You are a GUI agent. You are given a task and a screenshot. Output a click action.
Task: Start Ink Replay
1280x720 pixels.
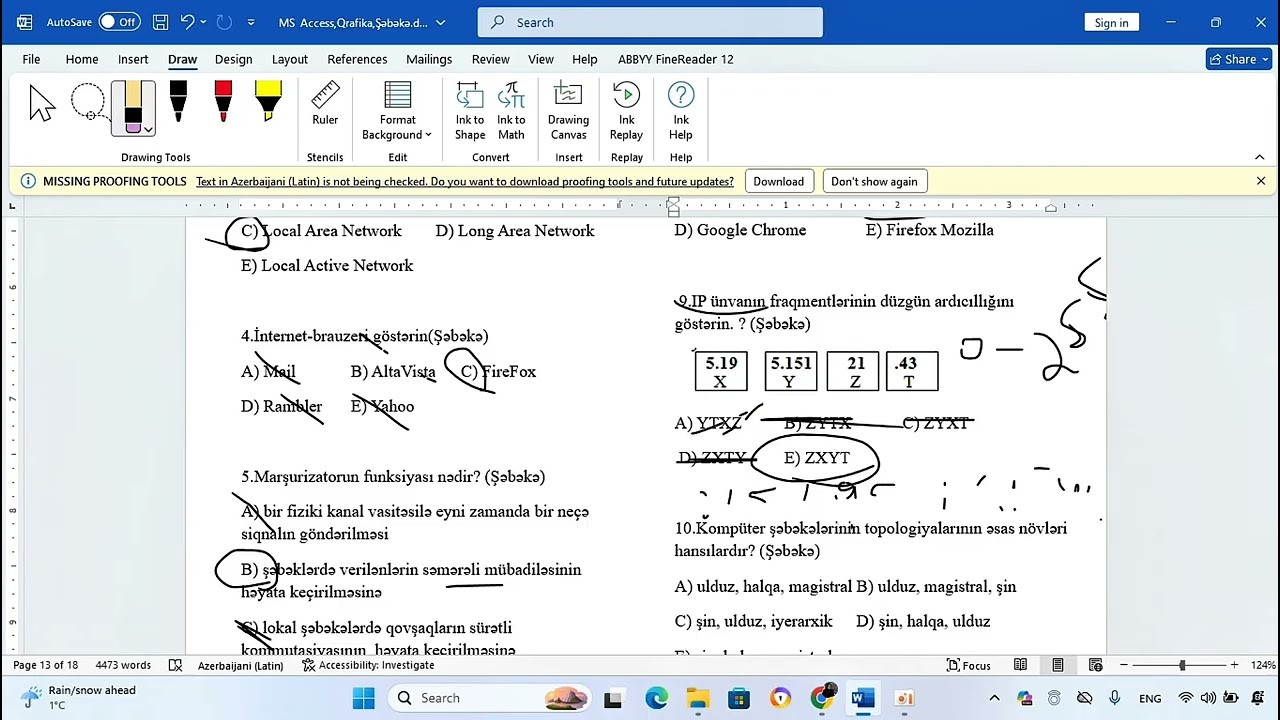tap(626, 111)
